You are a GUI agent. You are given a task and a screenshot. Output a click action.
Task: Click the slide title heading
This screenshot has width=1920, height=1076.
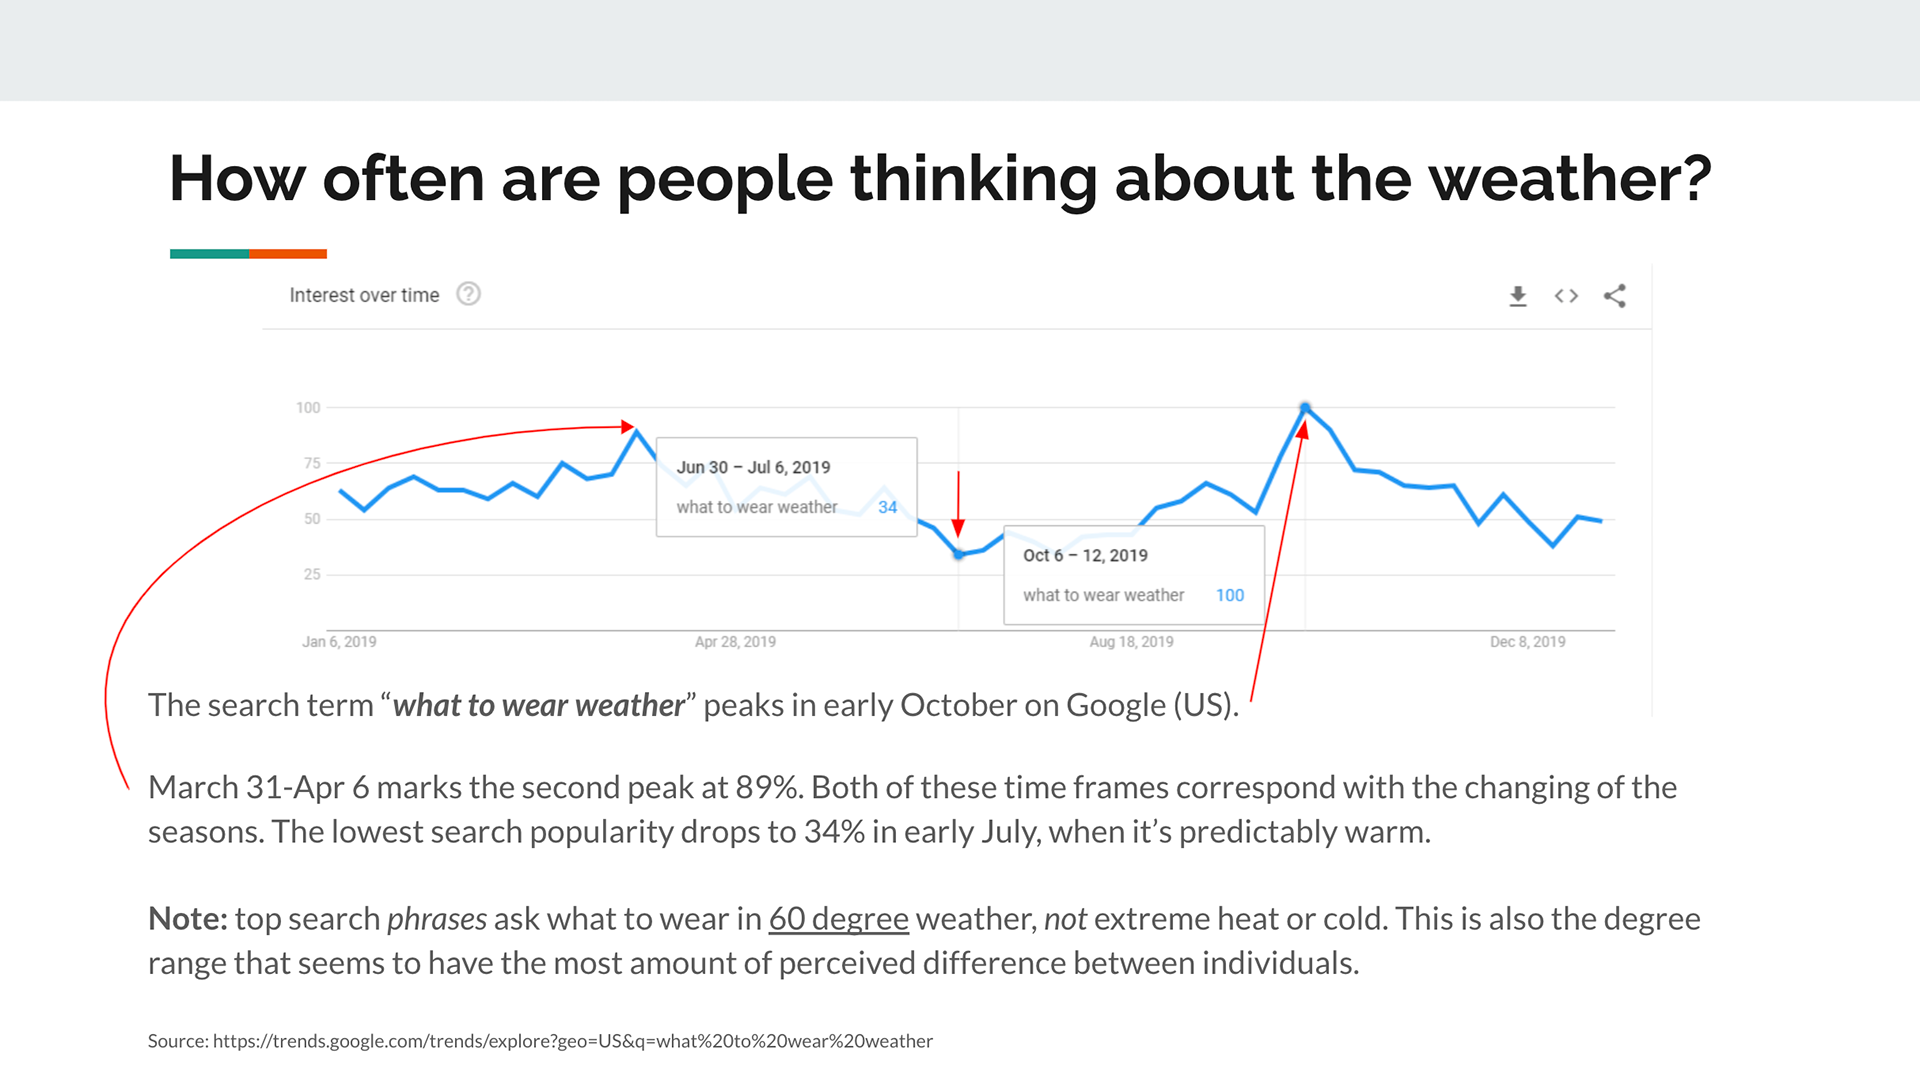point(940,179)
